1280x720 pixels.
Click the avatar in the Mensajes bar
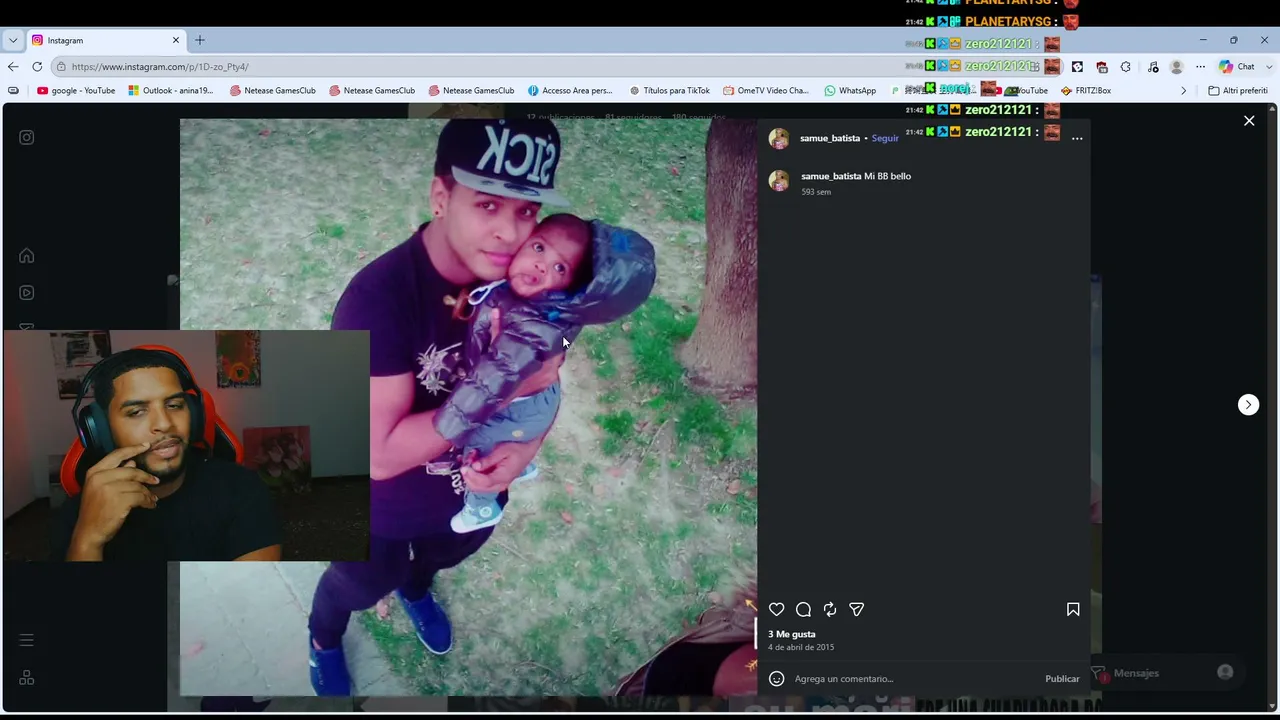1225,672
